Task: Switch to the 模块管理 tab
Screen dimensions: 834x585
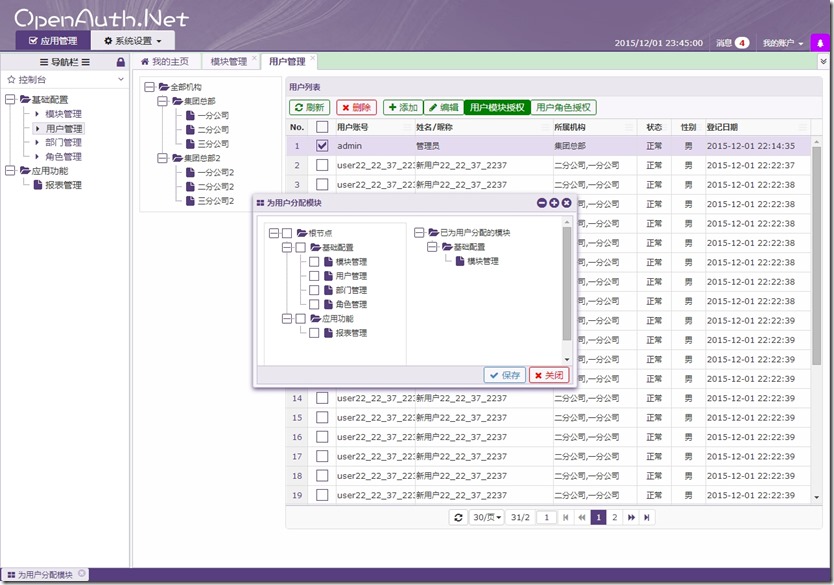Action: 229,62
